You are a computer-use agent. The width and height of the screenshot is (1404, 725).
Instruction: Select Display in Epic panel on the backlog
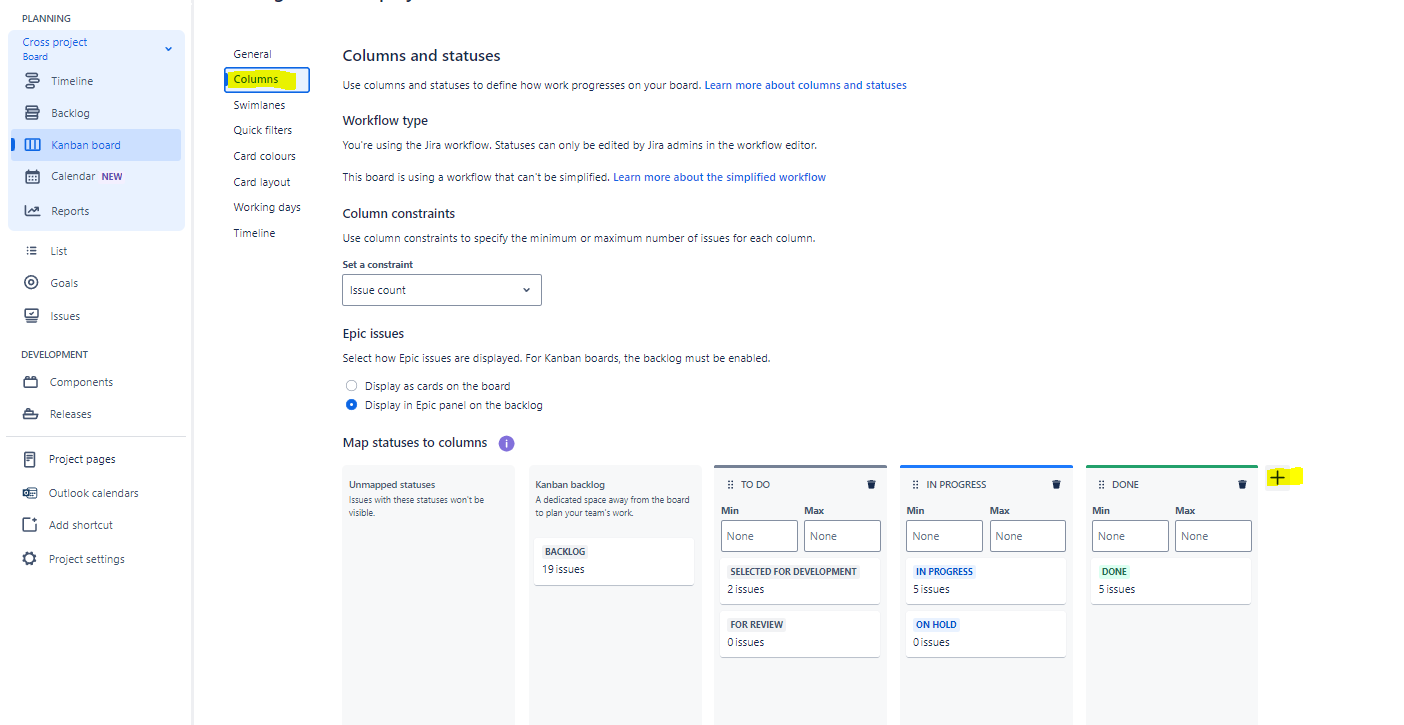[351, 405]
